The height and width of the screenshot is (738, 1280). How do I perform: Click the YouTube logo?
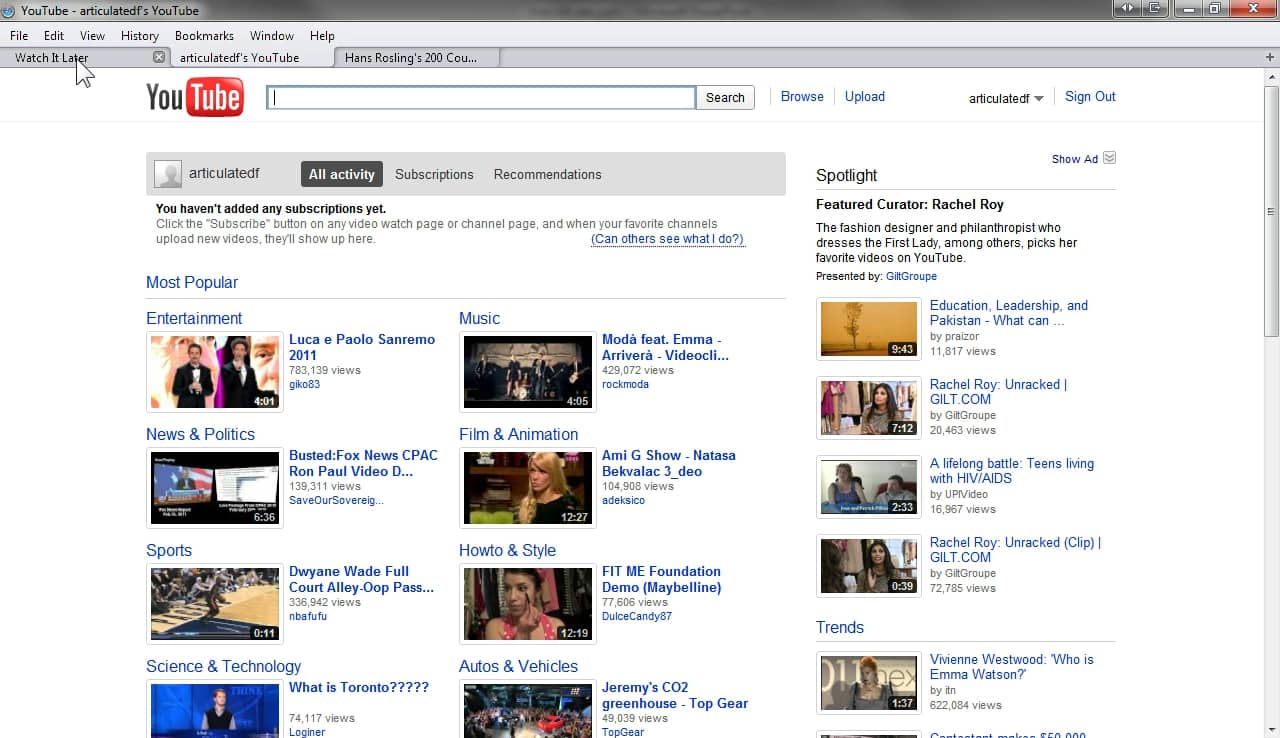point(195,97)
